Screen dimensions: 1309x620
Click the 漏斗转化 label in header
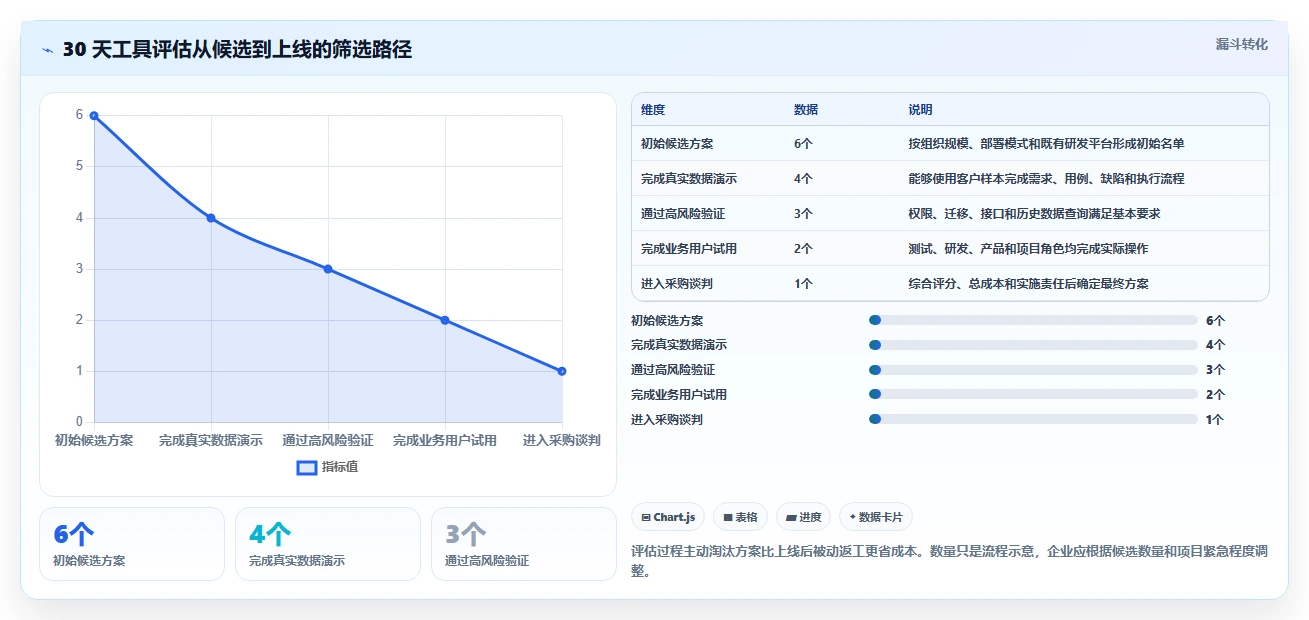[x=1241, y=44]
